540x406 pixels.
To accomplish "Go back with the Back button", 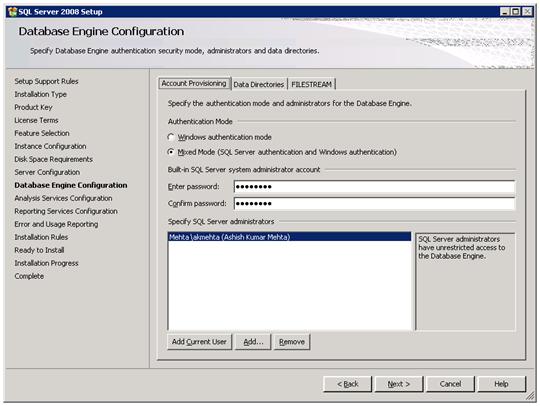I will (347, 384).
